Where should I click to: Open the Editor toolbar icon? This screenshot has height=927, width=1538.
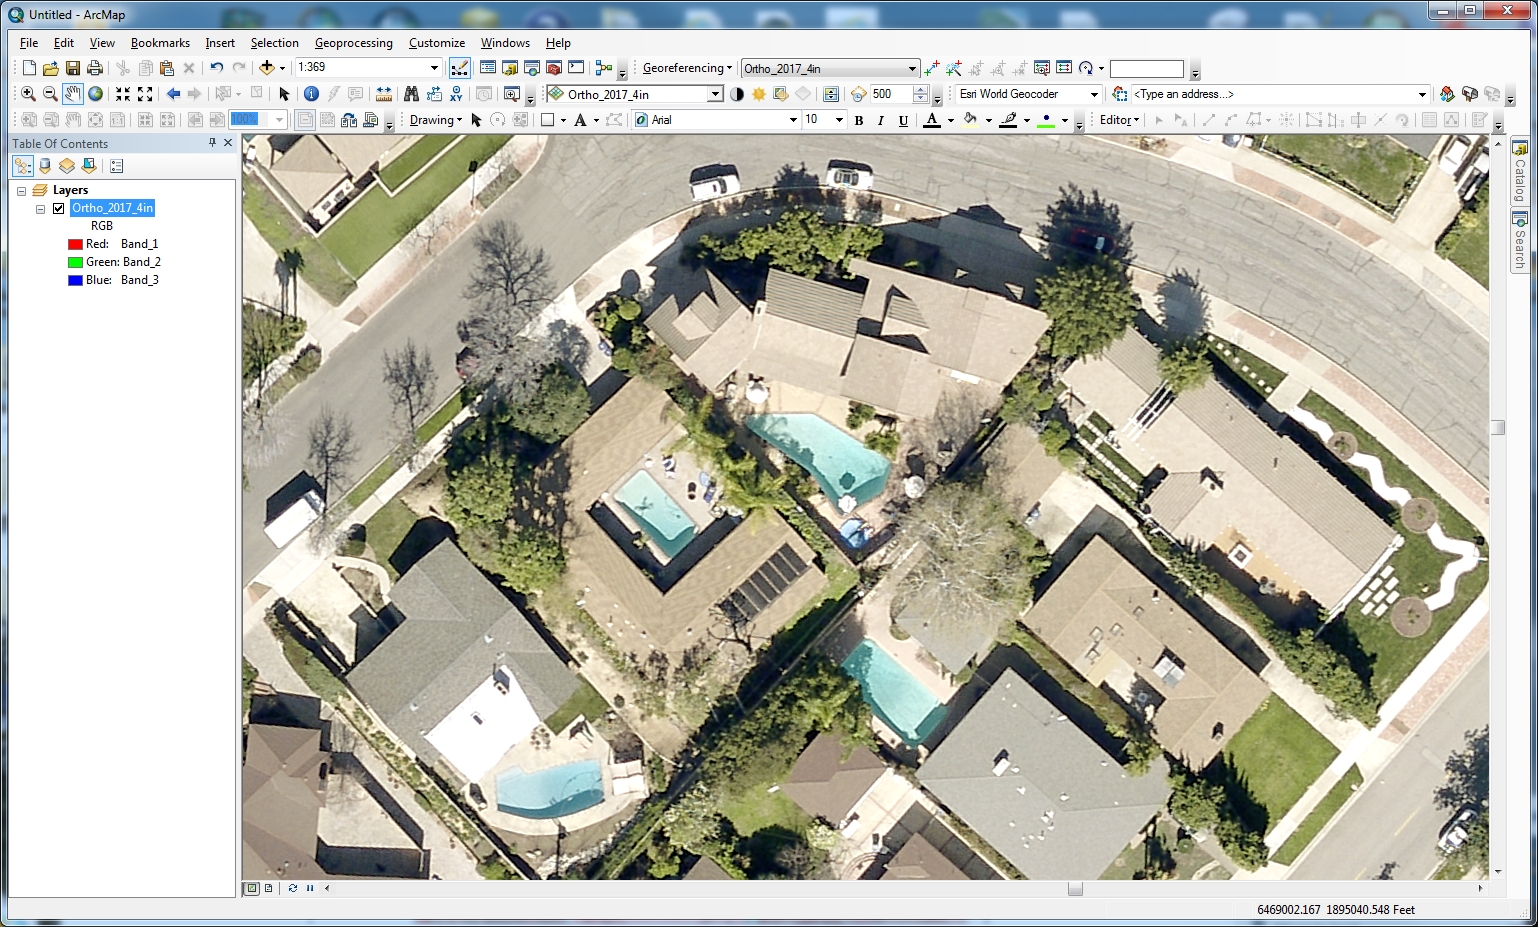click(x=460, y=68)
